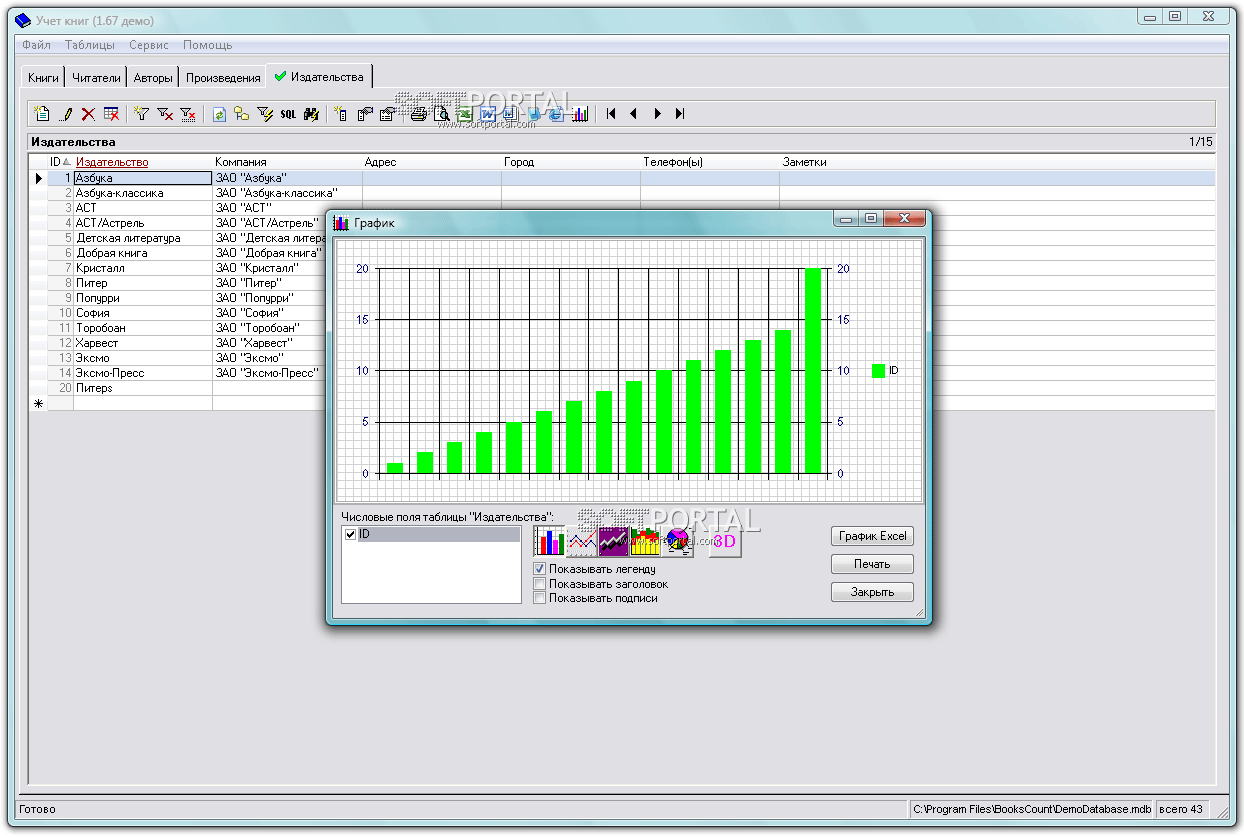
Task: Click the green refresh data icon
Action: pos(219,114)
